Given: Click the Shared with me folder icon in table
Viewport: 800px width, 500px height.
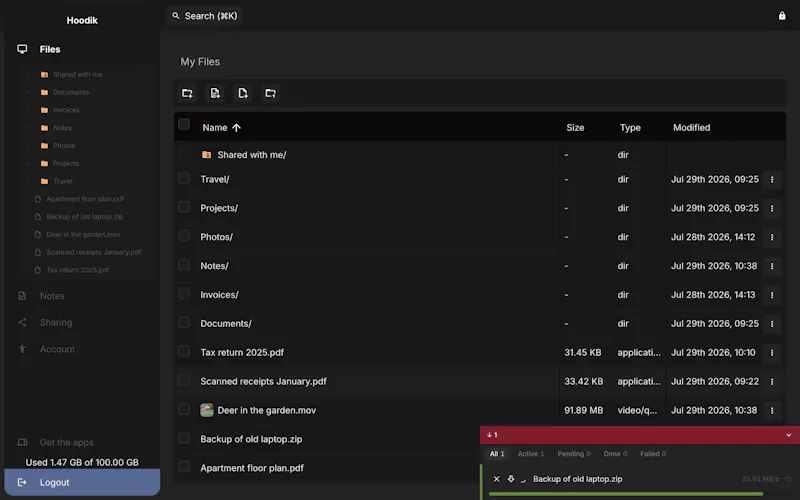Looking at the screenshot, I should [x=207, y=155].
